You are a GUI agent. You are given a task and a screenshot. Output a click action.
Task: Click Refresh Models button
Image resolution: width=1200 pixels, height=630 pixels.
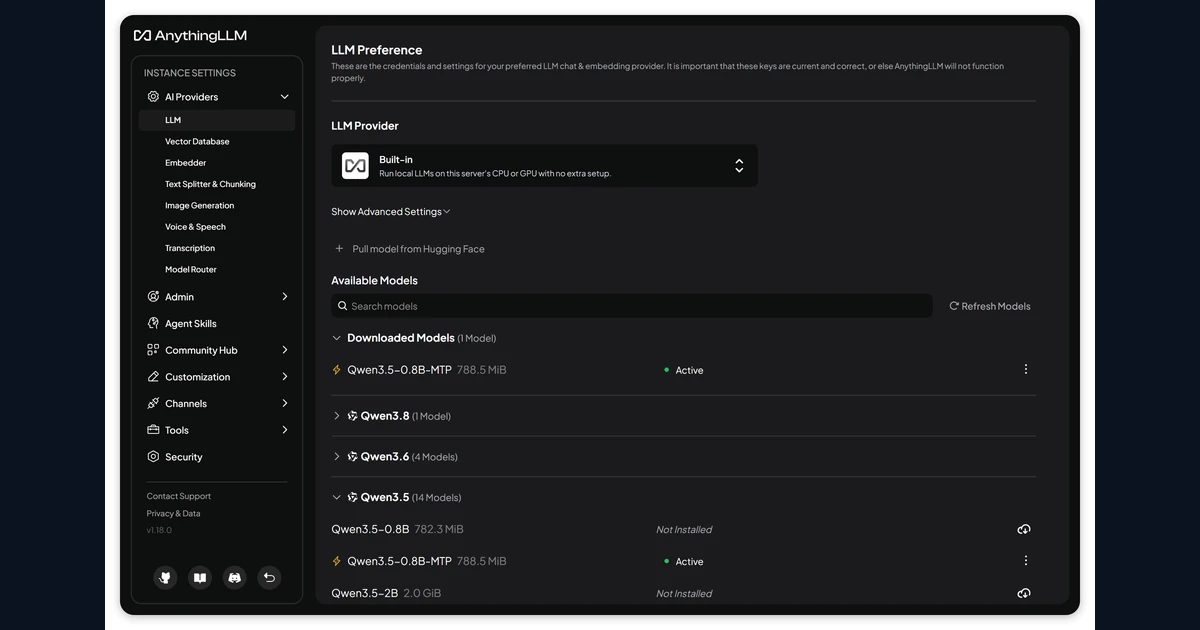point(990,306)
